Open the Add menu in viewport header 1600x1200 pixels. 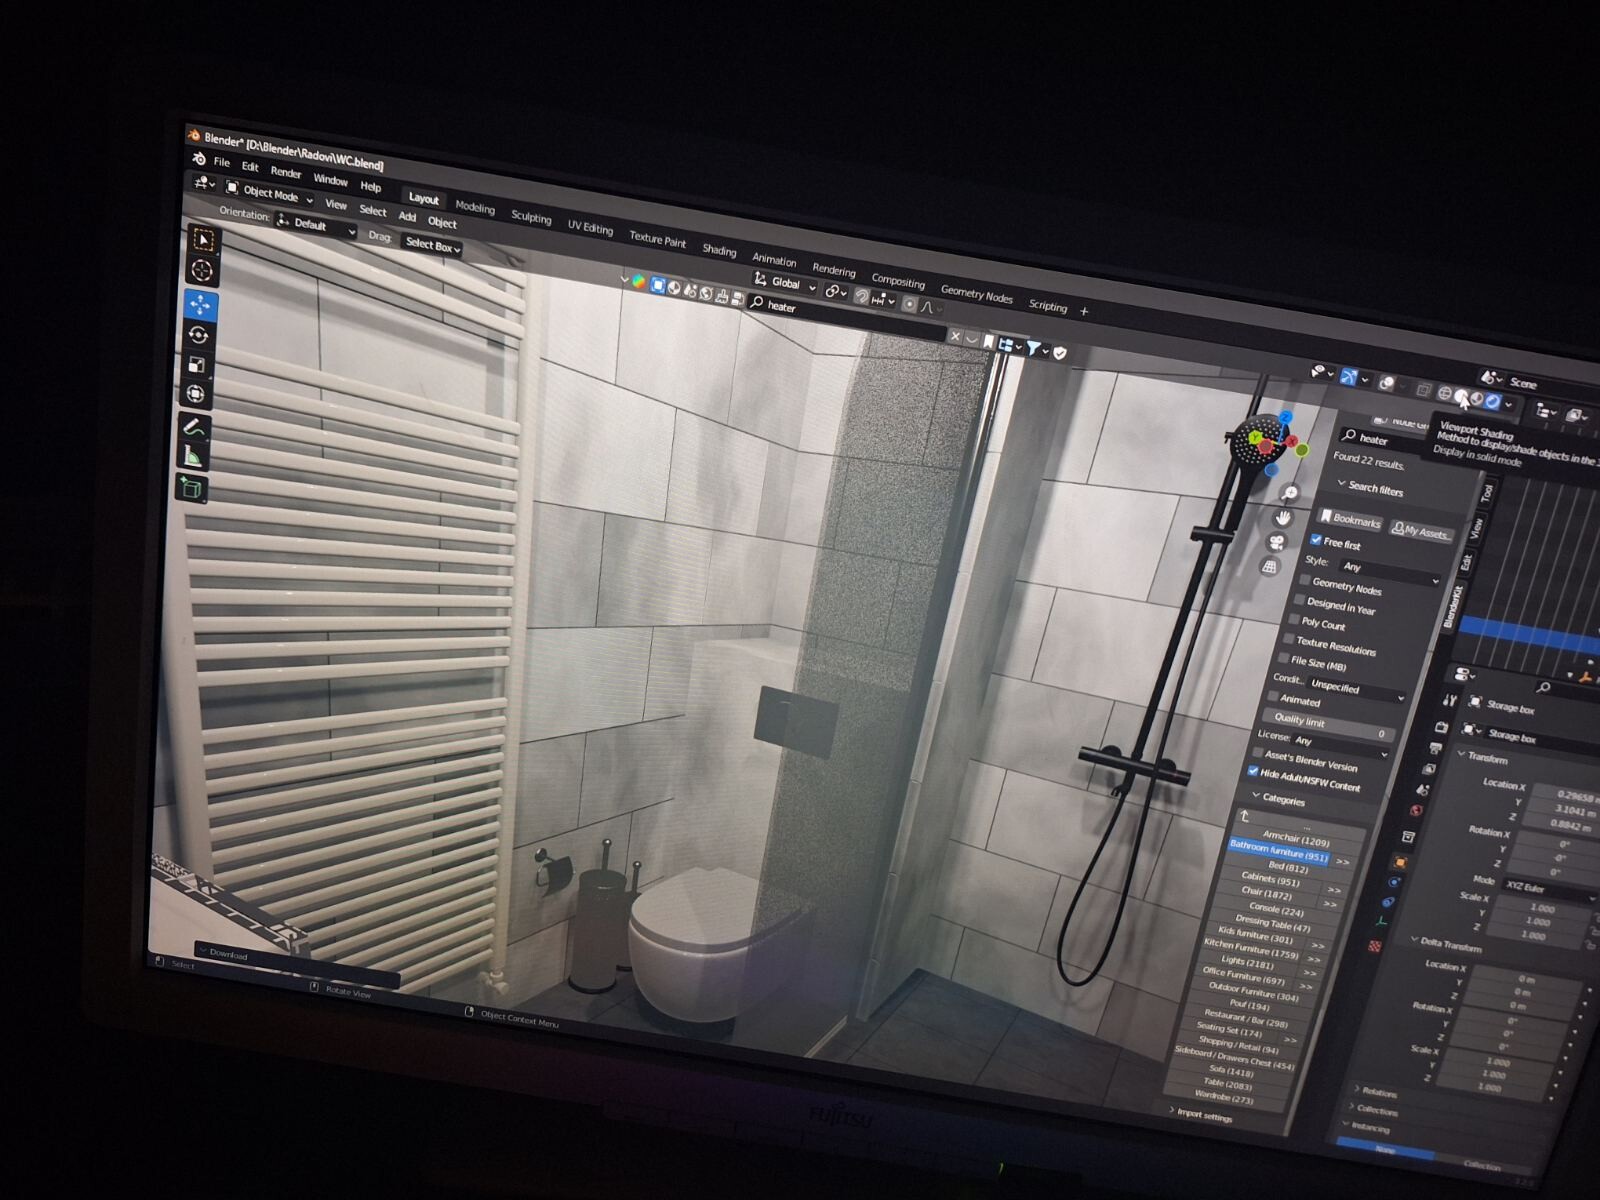407,216
